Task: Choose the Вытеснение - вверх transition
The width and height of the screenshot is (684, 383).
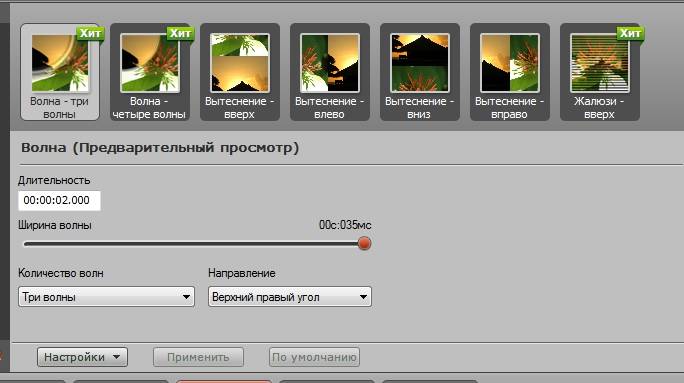Action: click(239, 72)
